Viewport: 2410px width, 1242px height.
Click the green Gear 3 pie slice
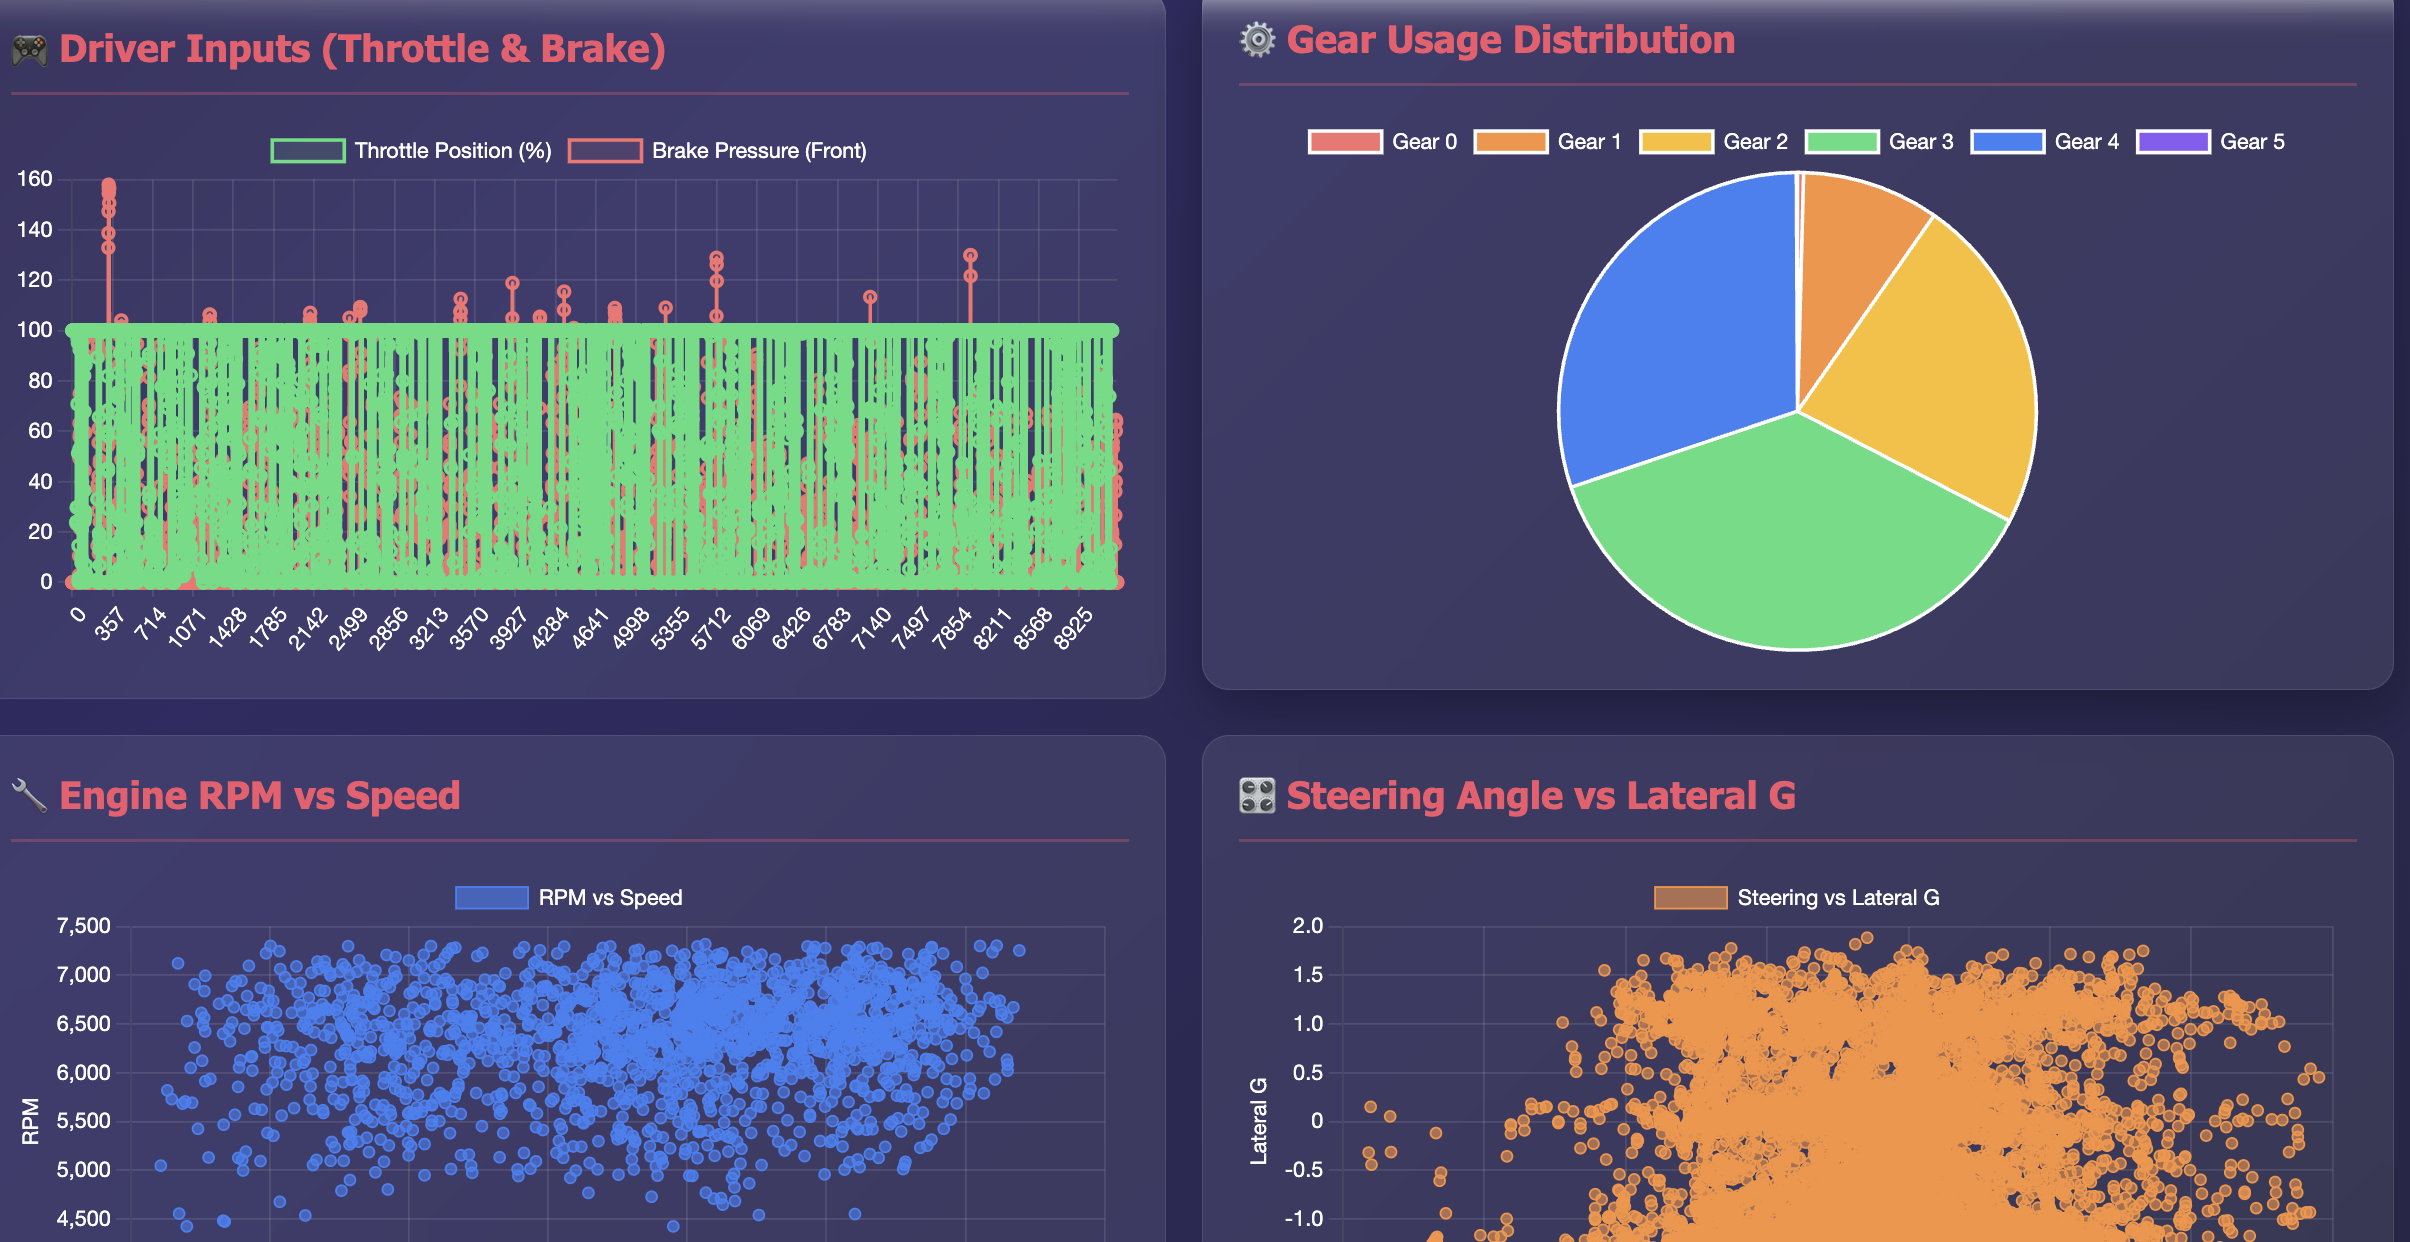point(1790,540)
